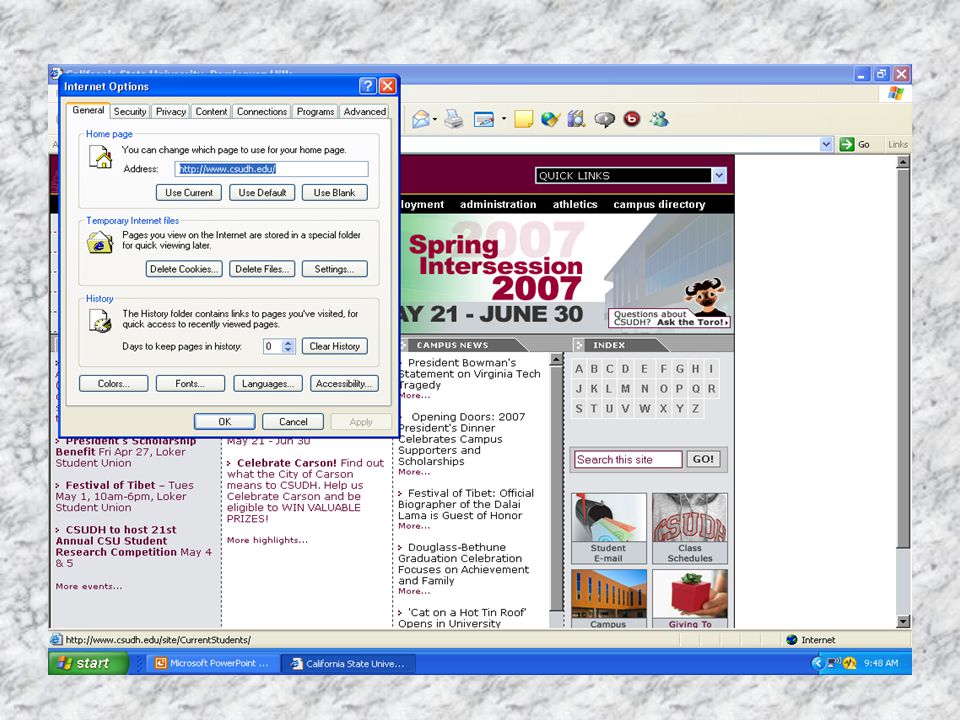
Task: Select the Advanced tab
Action: coord(364,111)
